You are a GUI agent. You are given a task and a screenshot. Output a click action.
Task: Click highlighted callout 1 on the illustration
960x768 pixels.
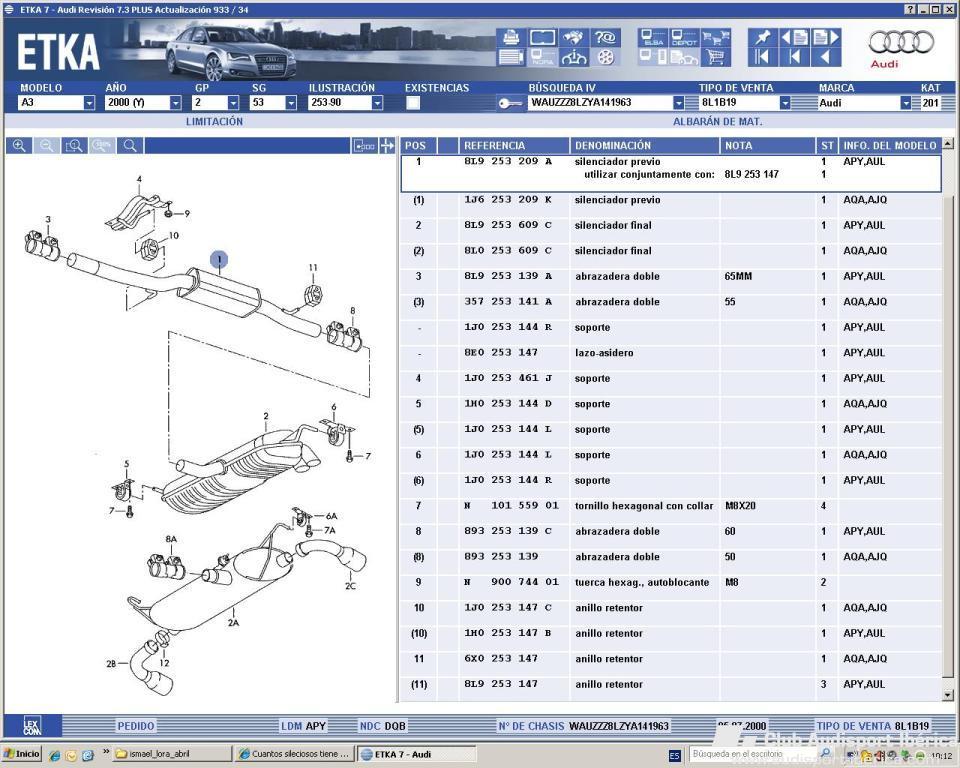[x=219, y=260]
